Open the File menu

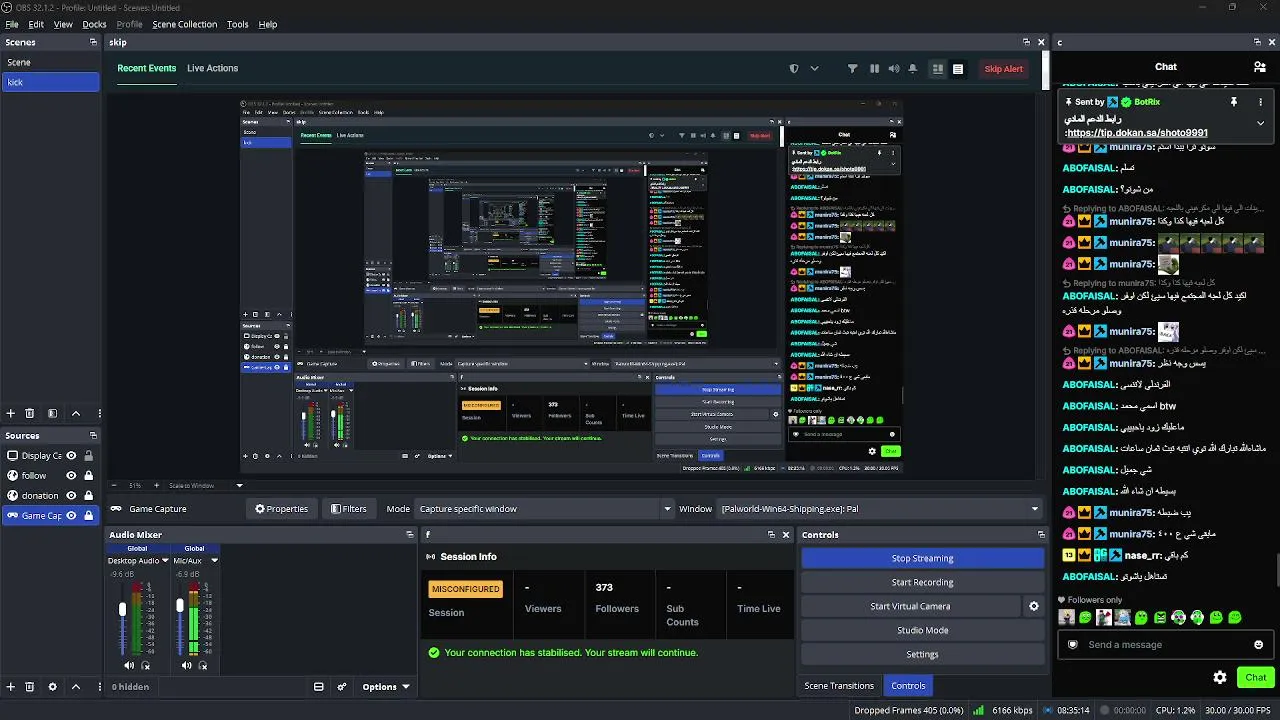point(12,24)
